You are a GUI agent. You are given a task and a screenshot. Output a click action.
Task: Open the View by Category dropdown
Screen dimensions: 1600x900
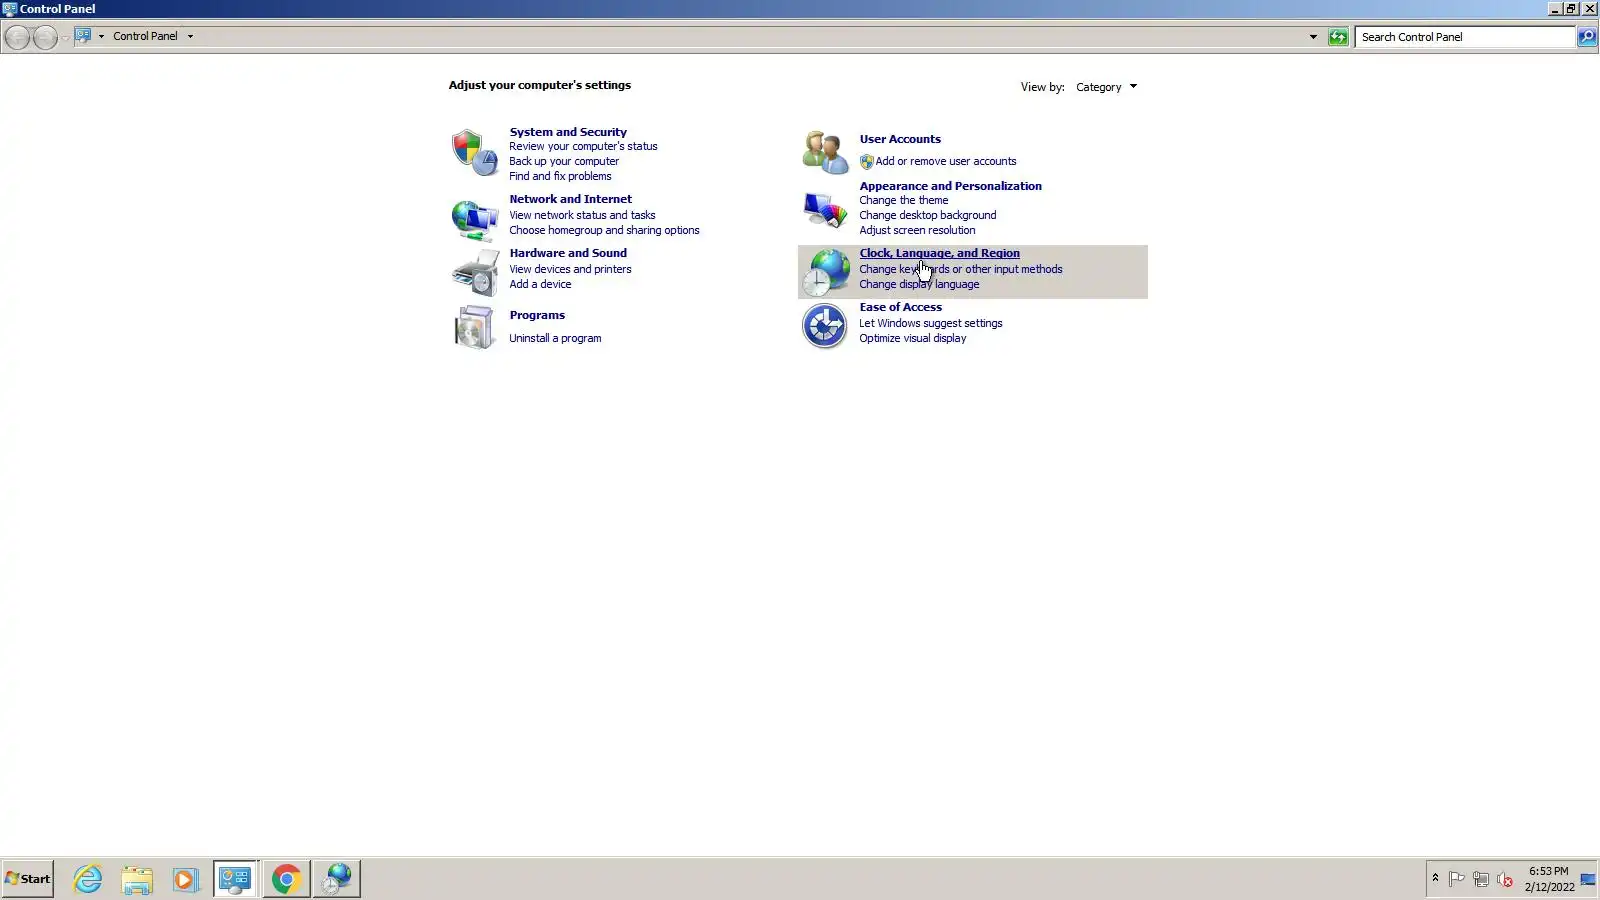click(1106, 87)
